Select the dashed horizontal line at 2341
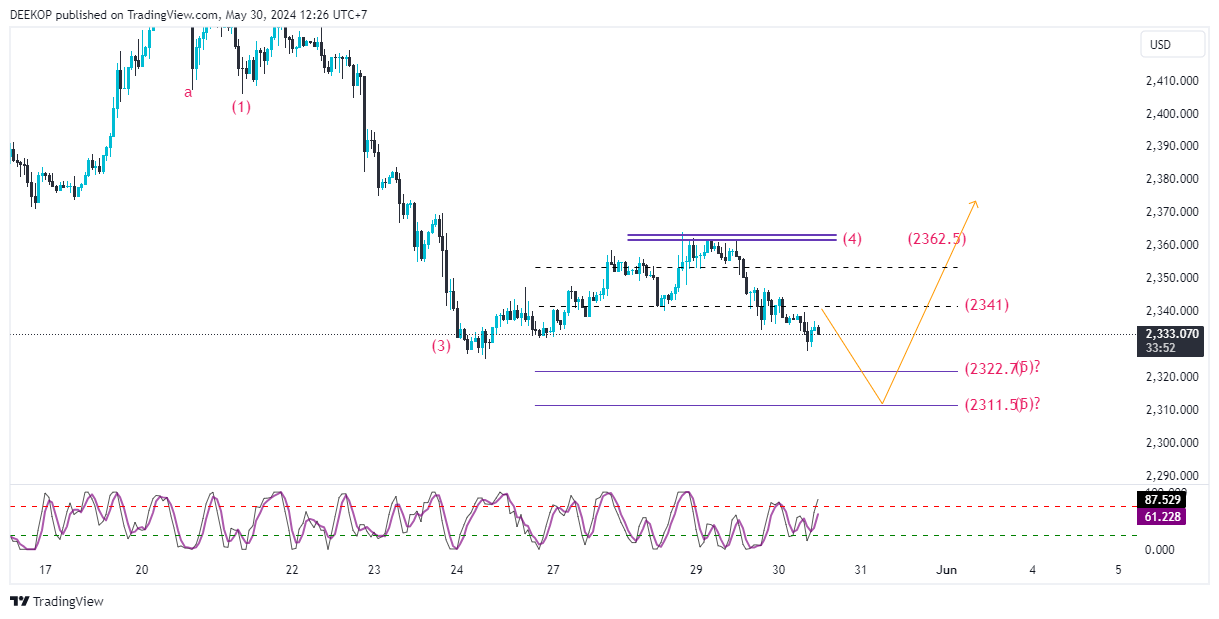 (x=748, y=306)
